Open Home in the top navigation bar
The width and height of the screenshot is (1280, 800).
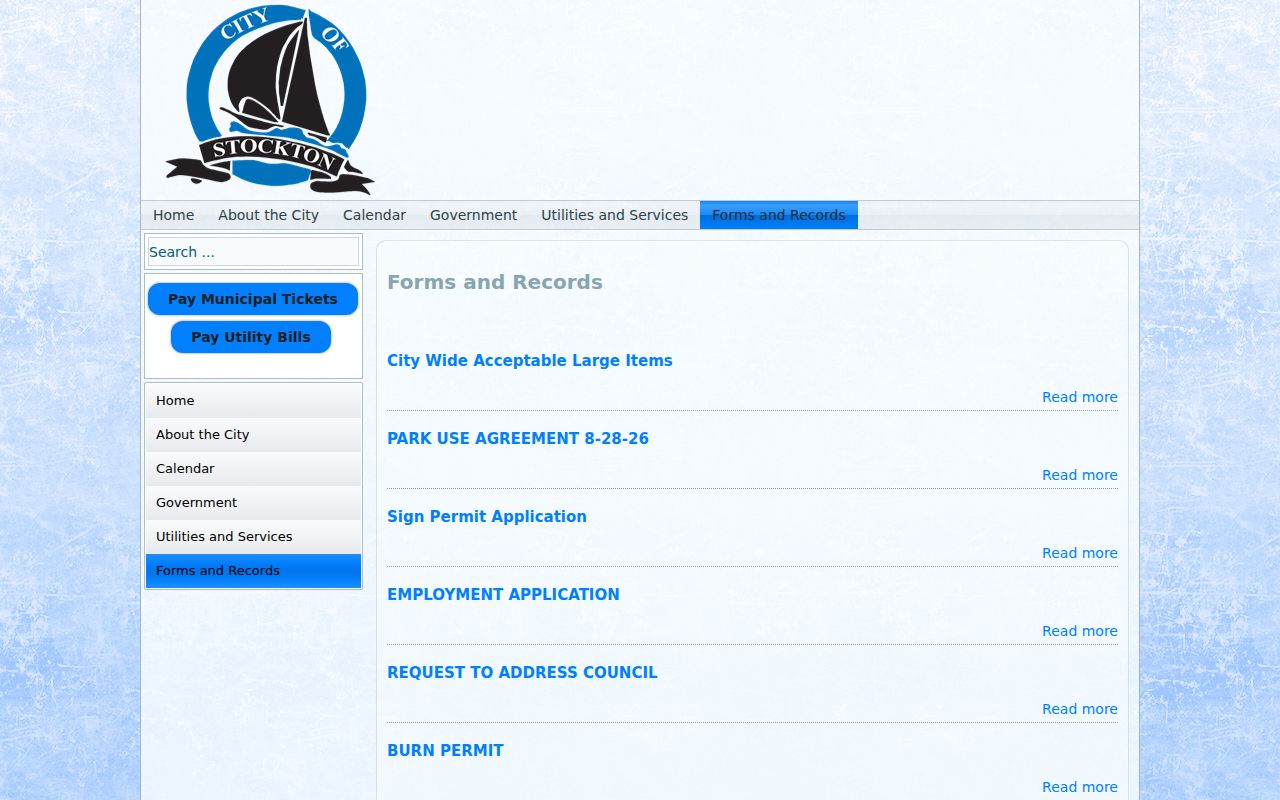coord(174,215)
